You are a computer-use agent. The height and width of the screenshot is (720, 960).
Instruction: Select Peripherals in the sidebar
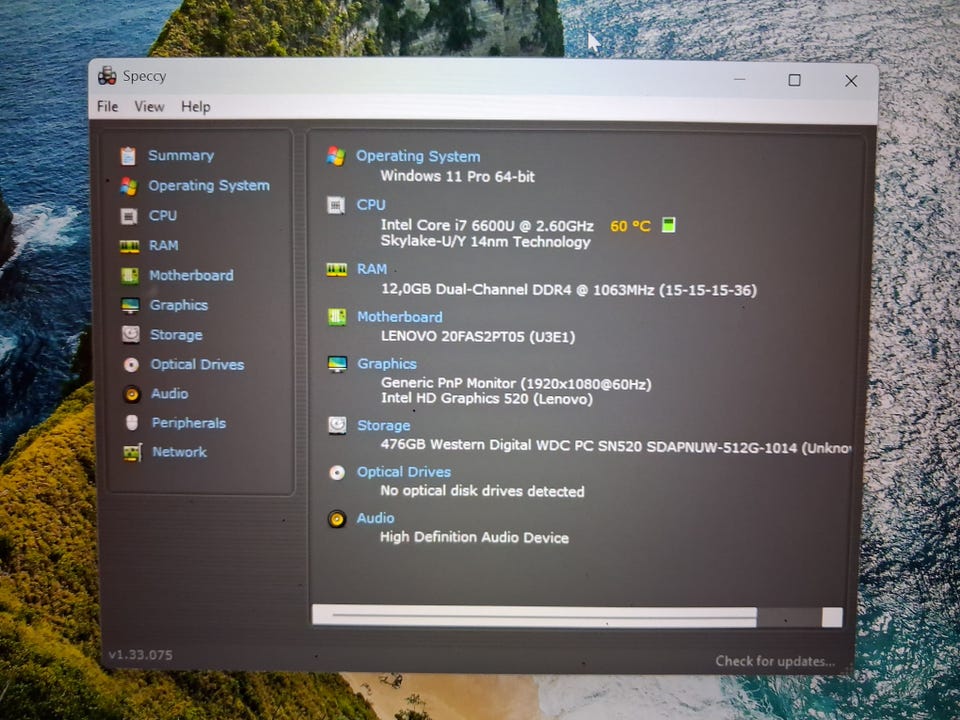[189, 423]
